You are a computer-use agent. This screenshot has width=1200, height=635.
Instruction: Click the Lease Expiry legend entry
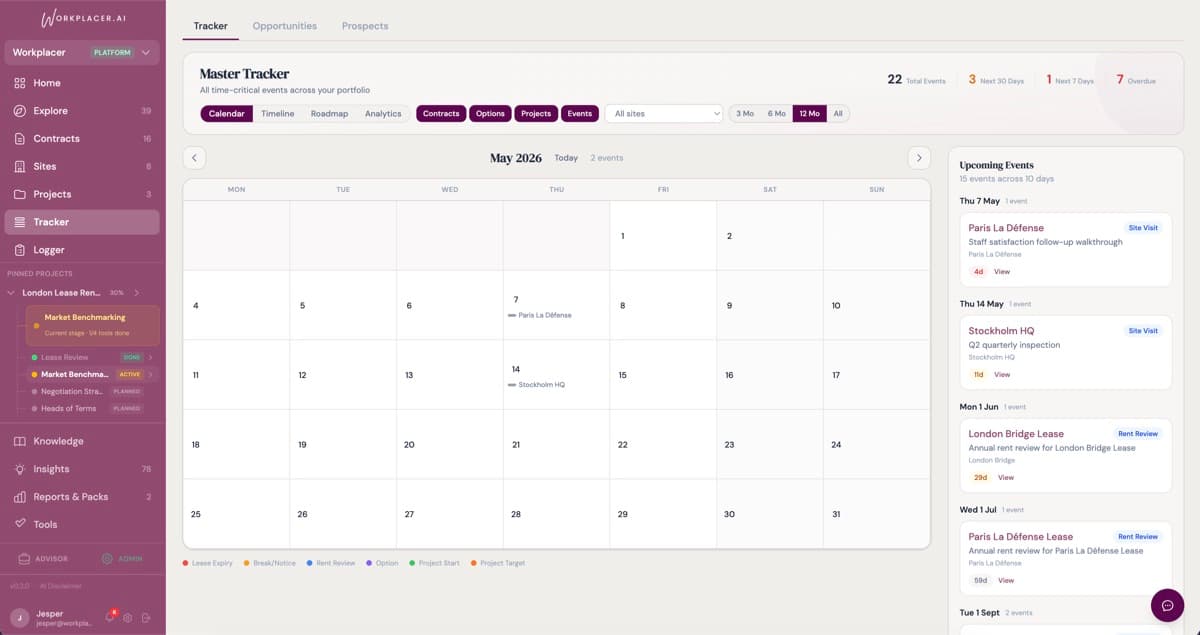[x=208, y=563]
